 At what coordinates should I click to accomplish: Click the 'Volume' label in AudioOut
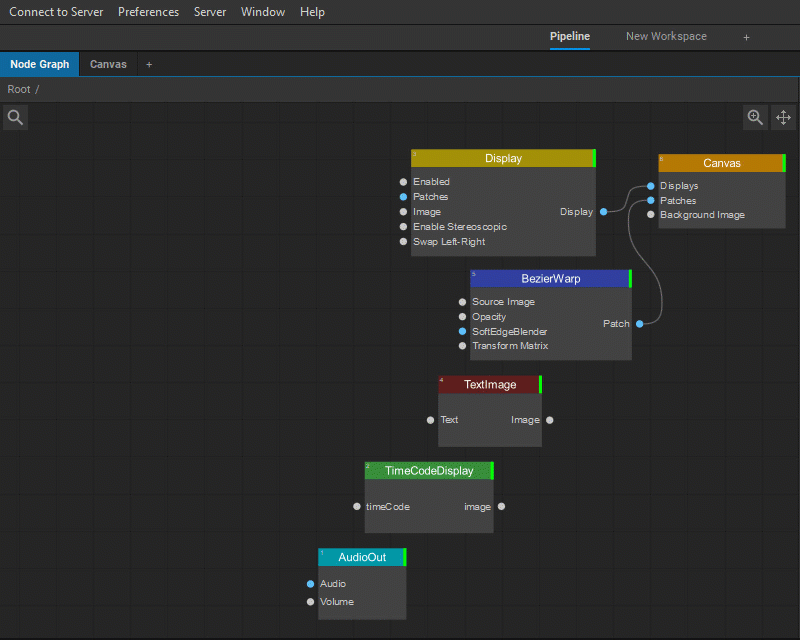[x=337, y=602]
